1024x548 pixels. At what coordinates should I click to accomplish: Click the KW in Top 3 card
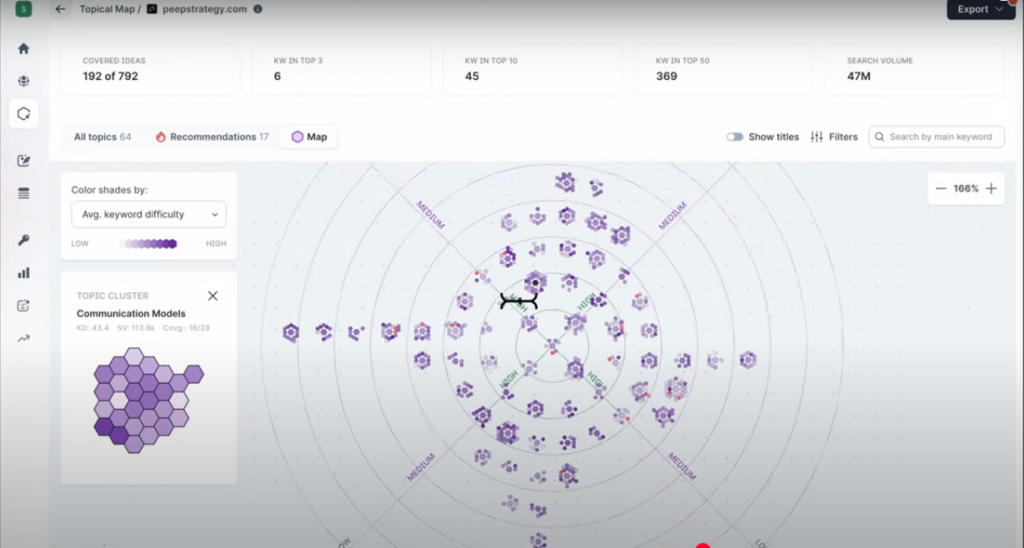tap(342, 70)
